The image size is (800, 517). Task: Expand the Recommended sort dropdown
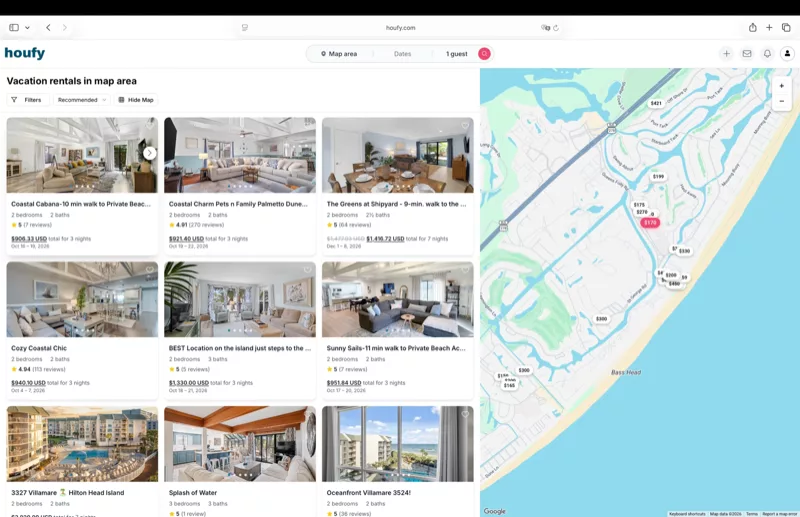(82, 100)
